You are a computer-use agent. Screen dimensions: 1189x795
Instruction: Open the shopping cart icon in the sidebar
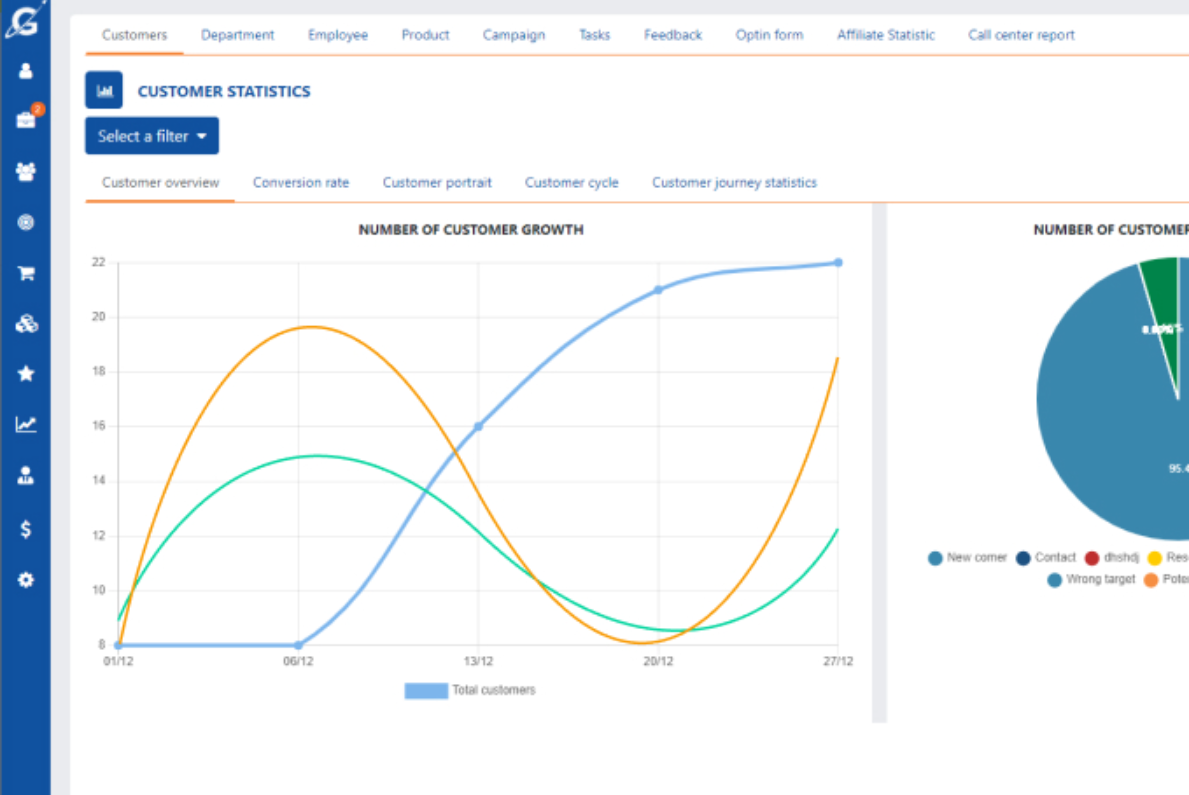pos(26,272)
